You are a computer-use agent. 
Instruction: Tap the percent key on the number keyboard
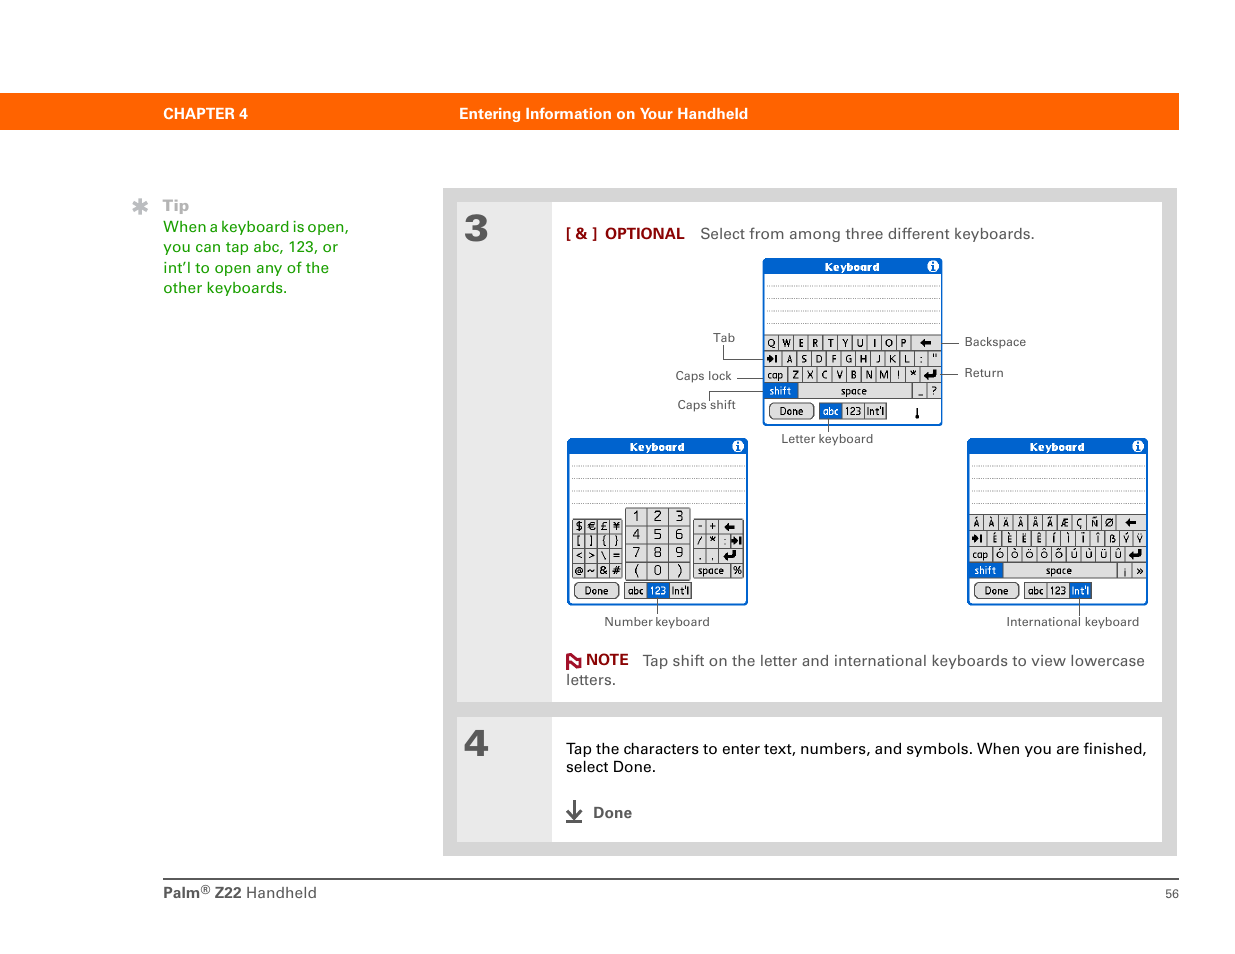(x=737, y=571)
